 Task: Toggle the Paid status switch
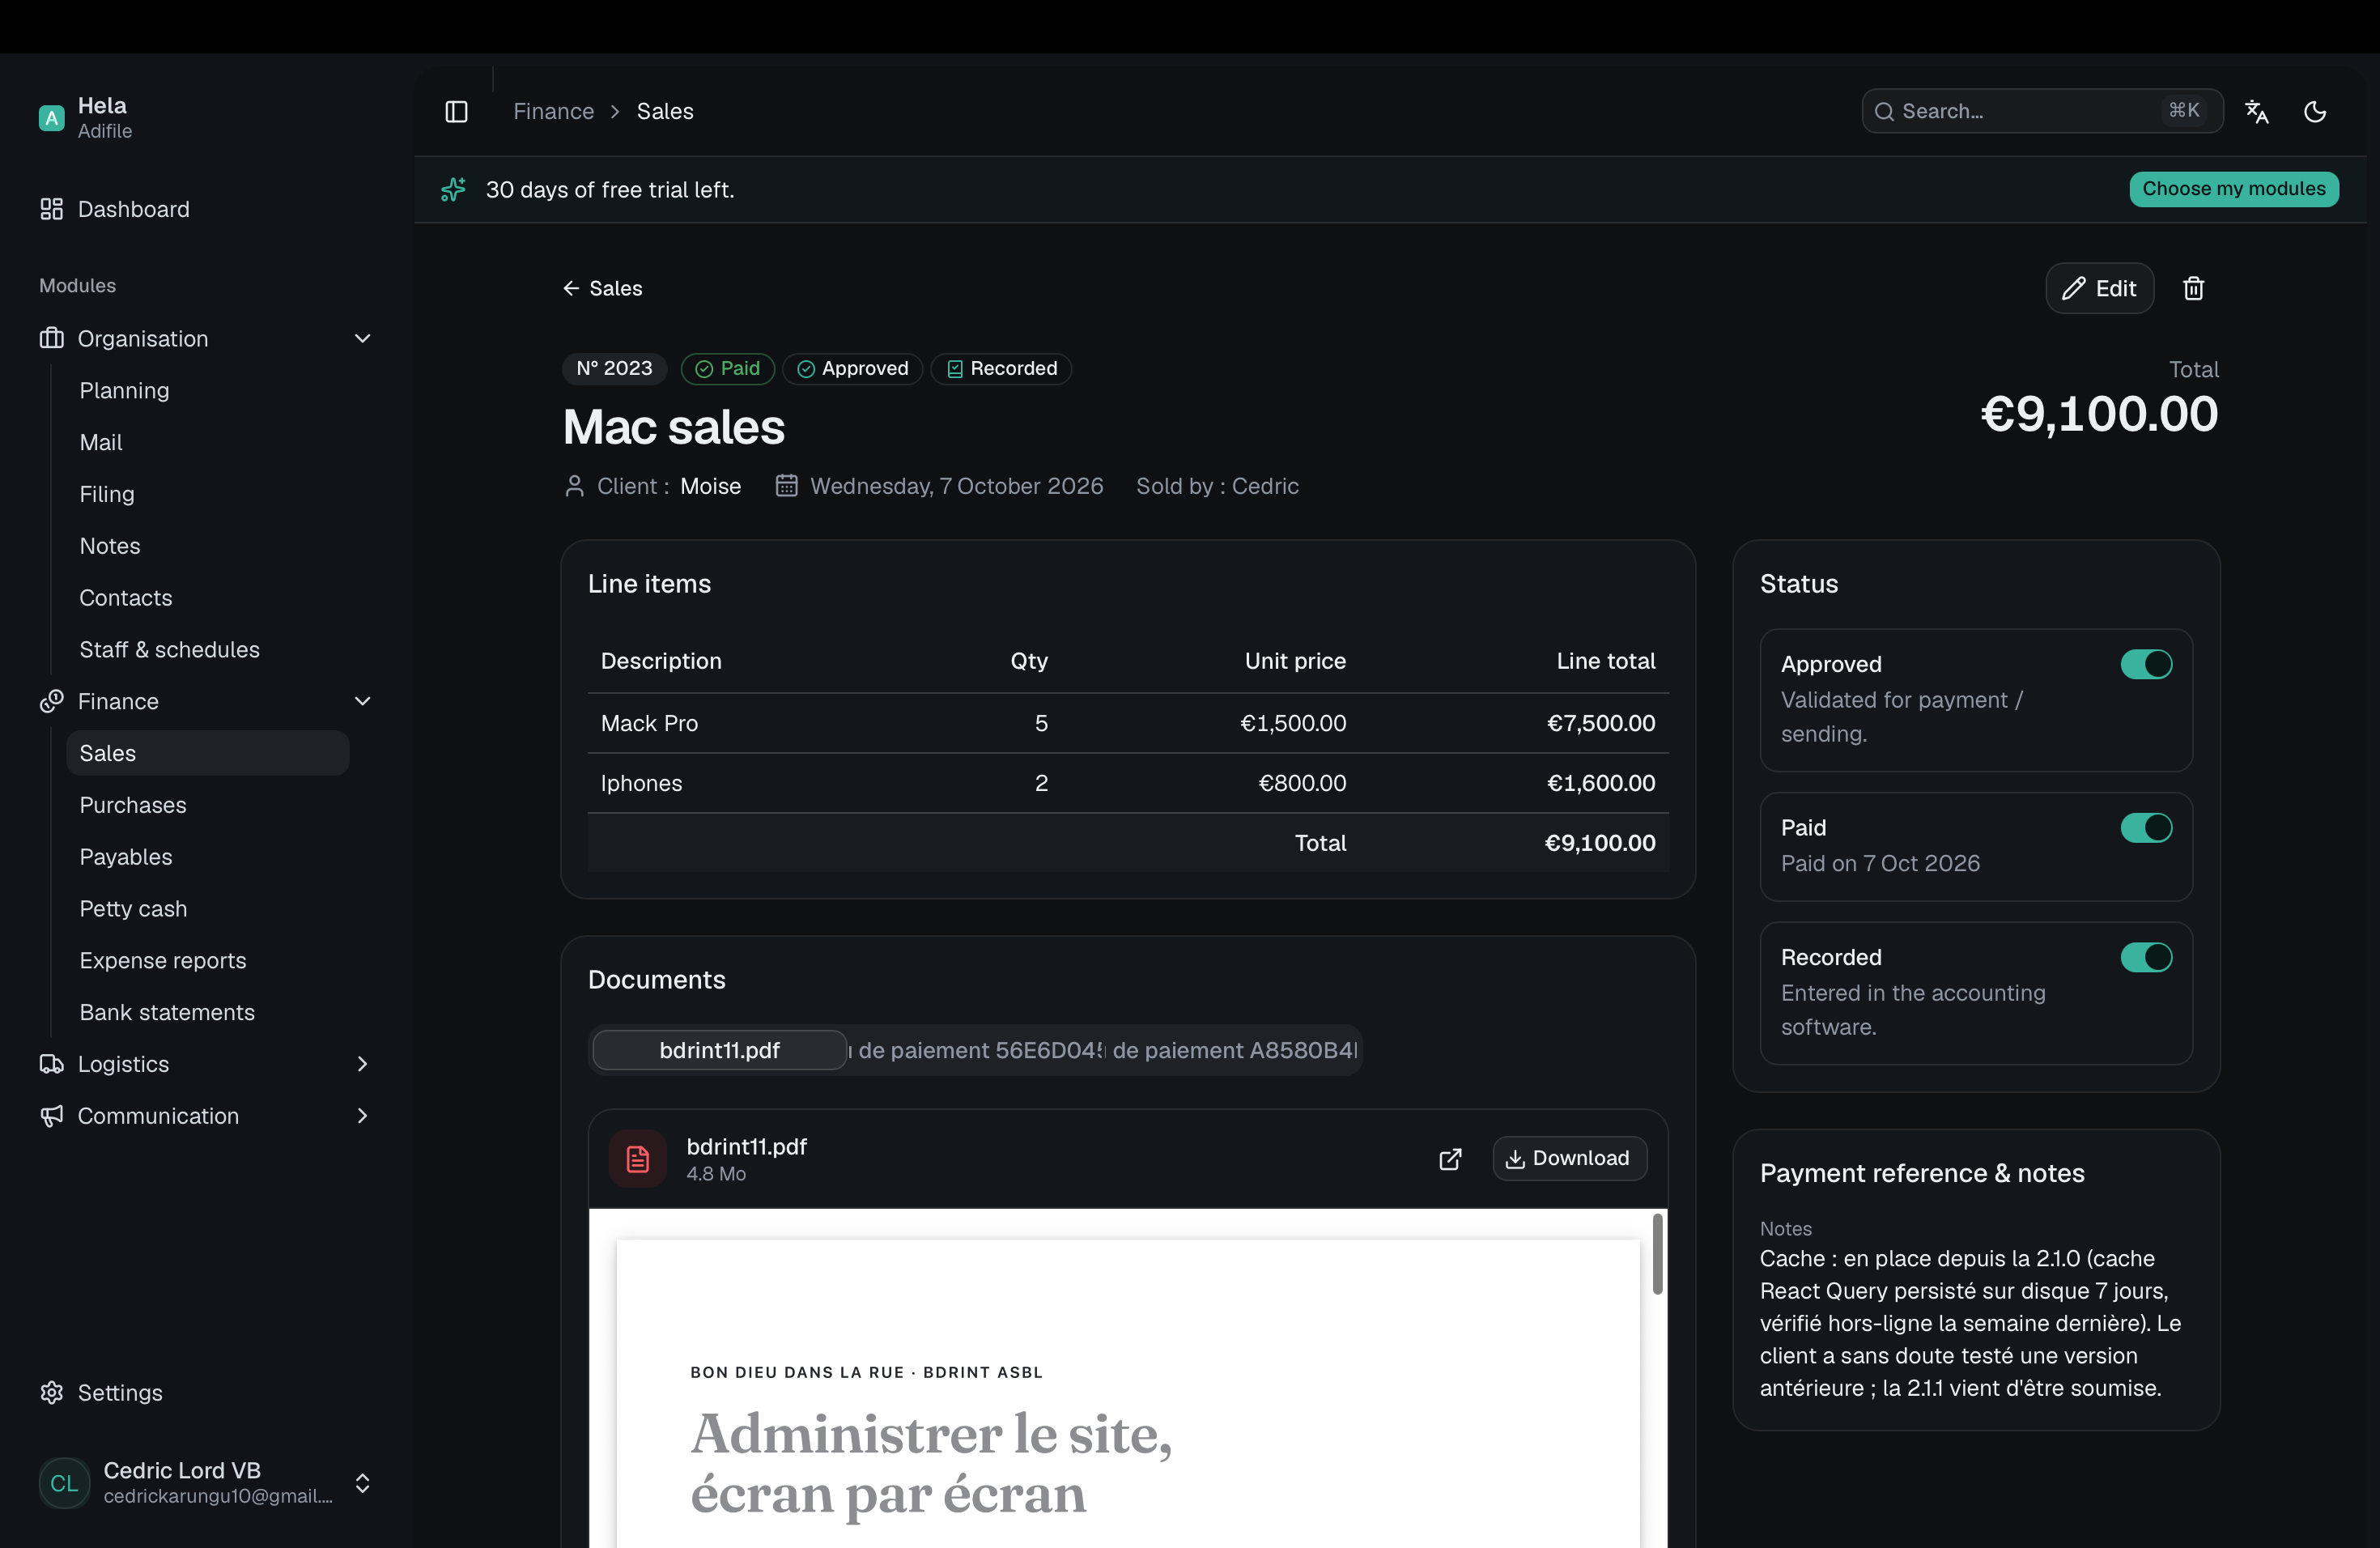coord(2146,828)
